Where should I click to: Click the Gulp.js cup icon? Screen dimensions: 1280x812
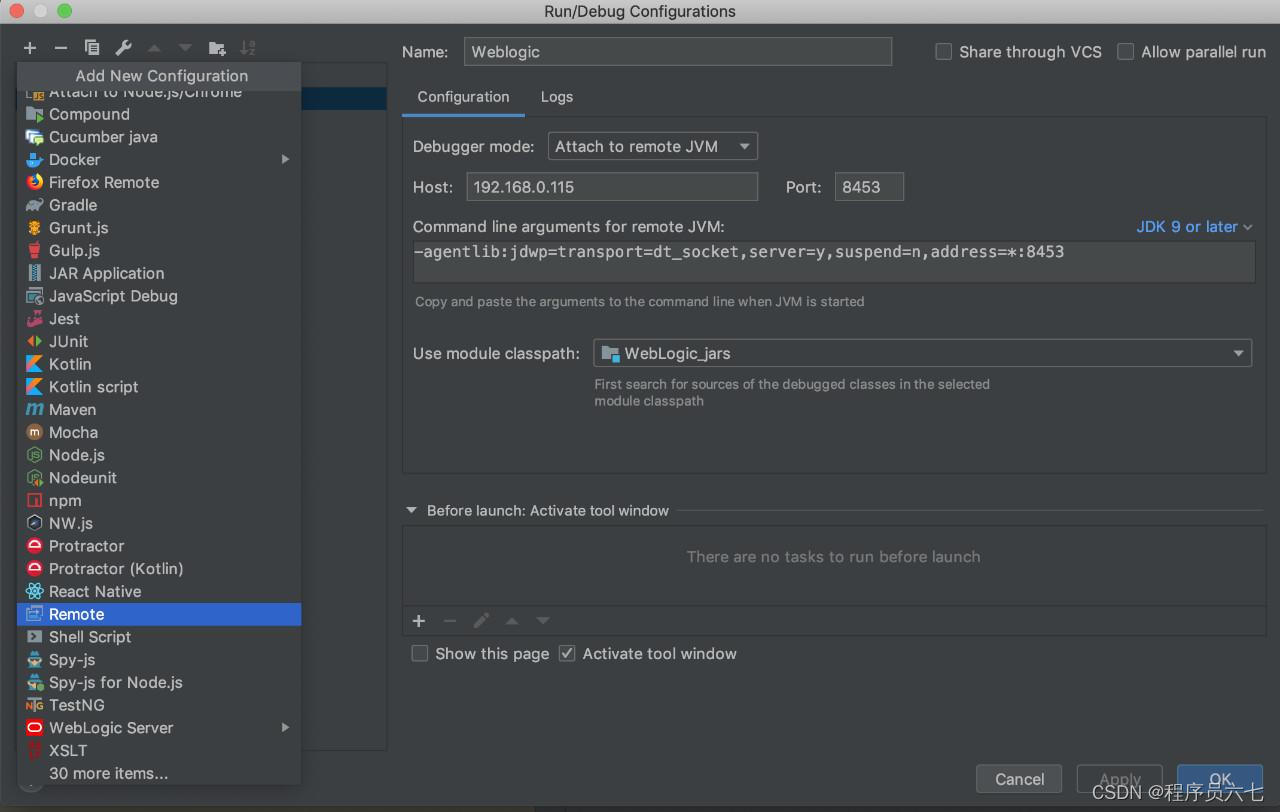click(35, 251)
